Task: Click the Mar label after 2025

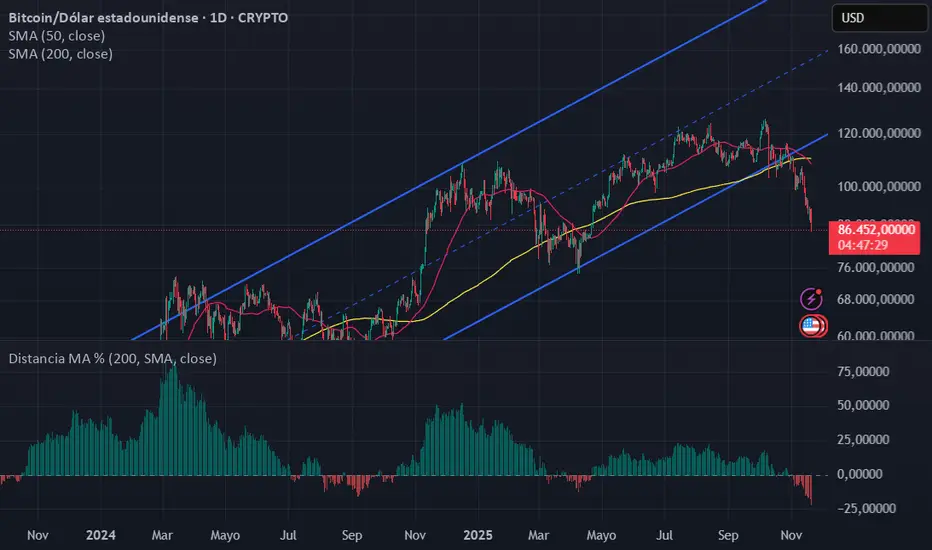Action: point(538,535)
